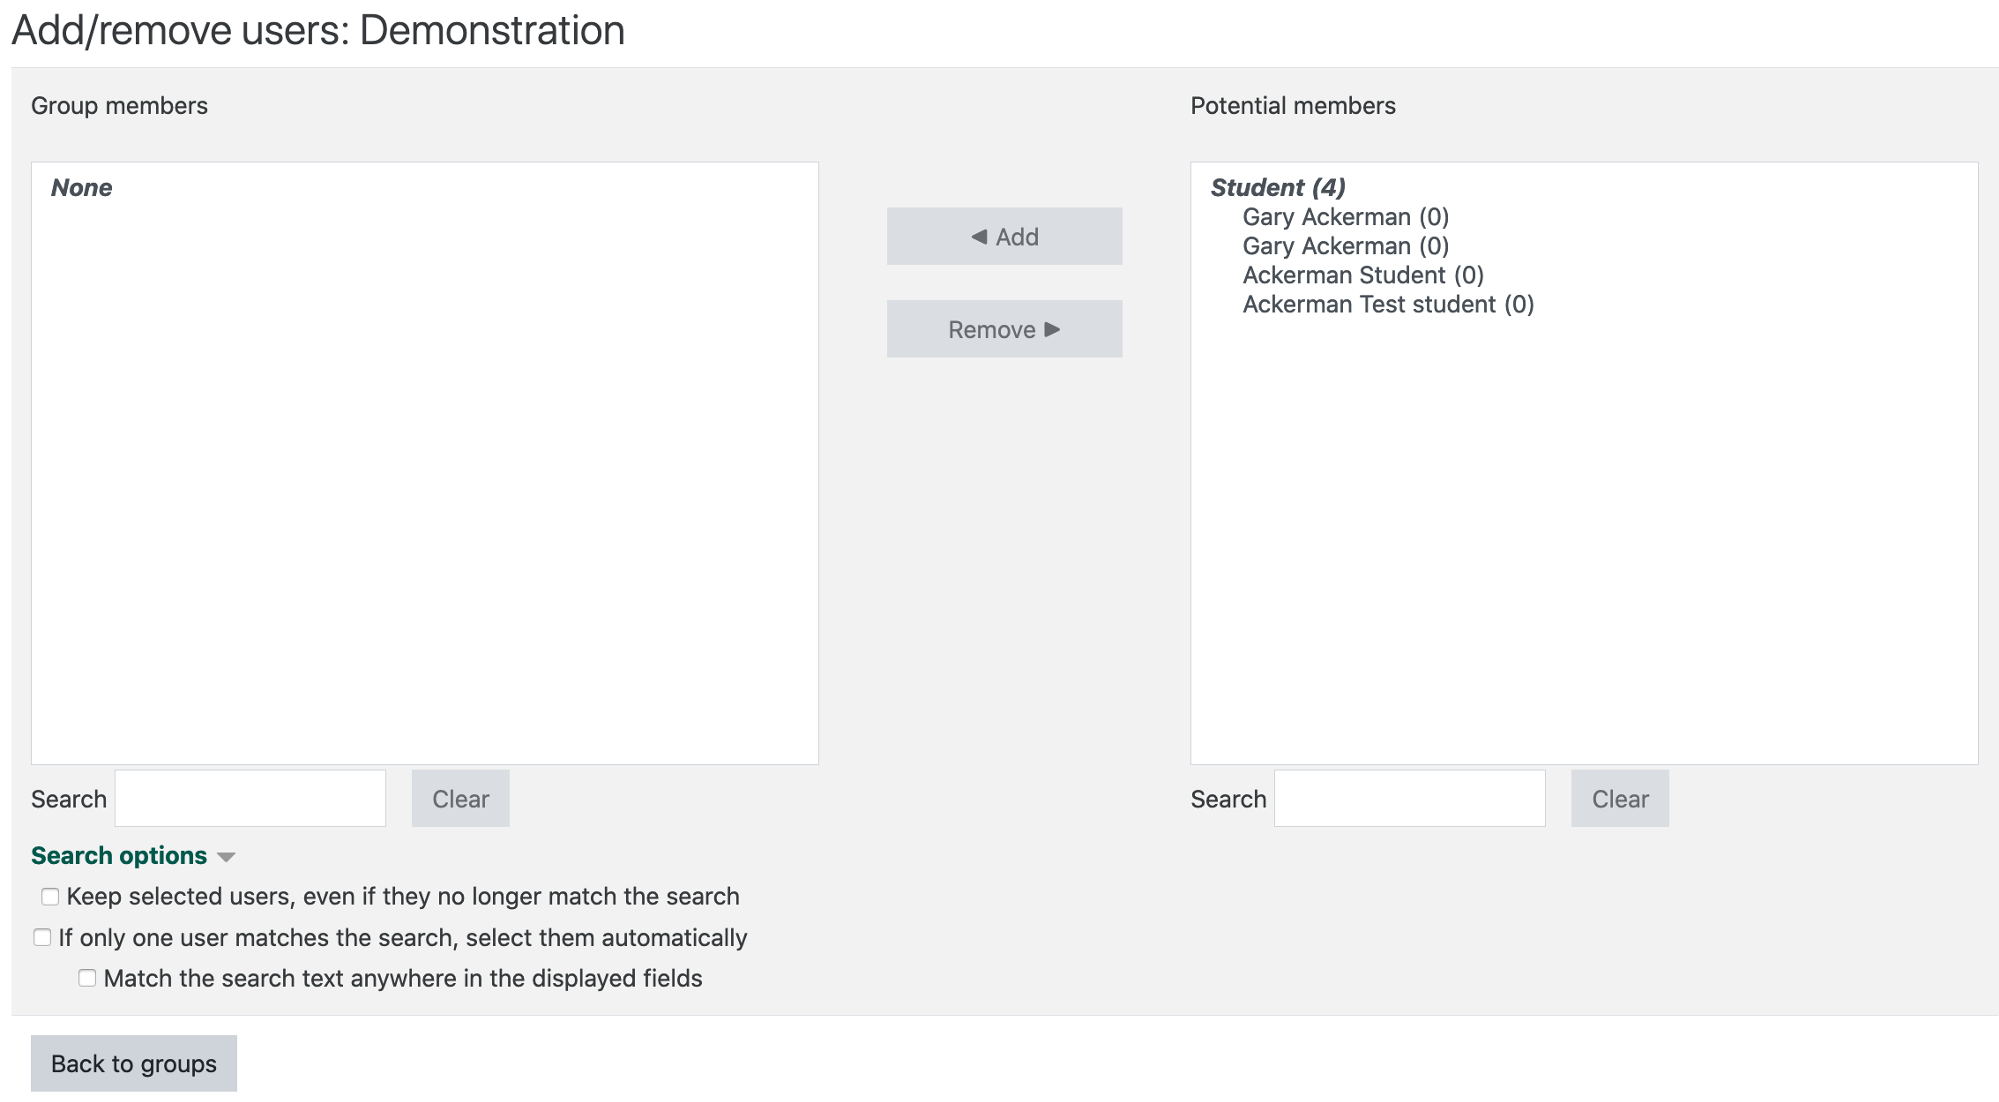This screenshot has width=1999, height=1102.
Task: Select the first Gary Ackerman entry
Action: [1345, 217]
